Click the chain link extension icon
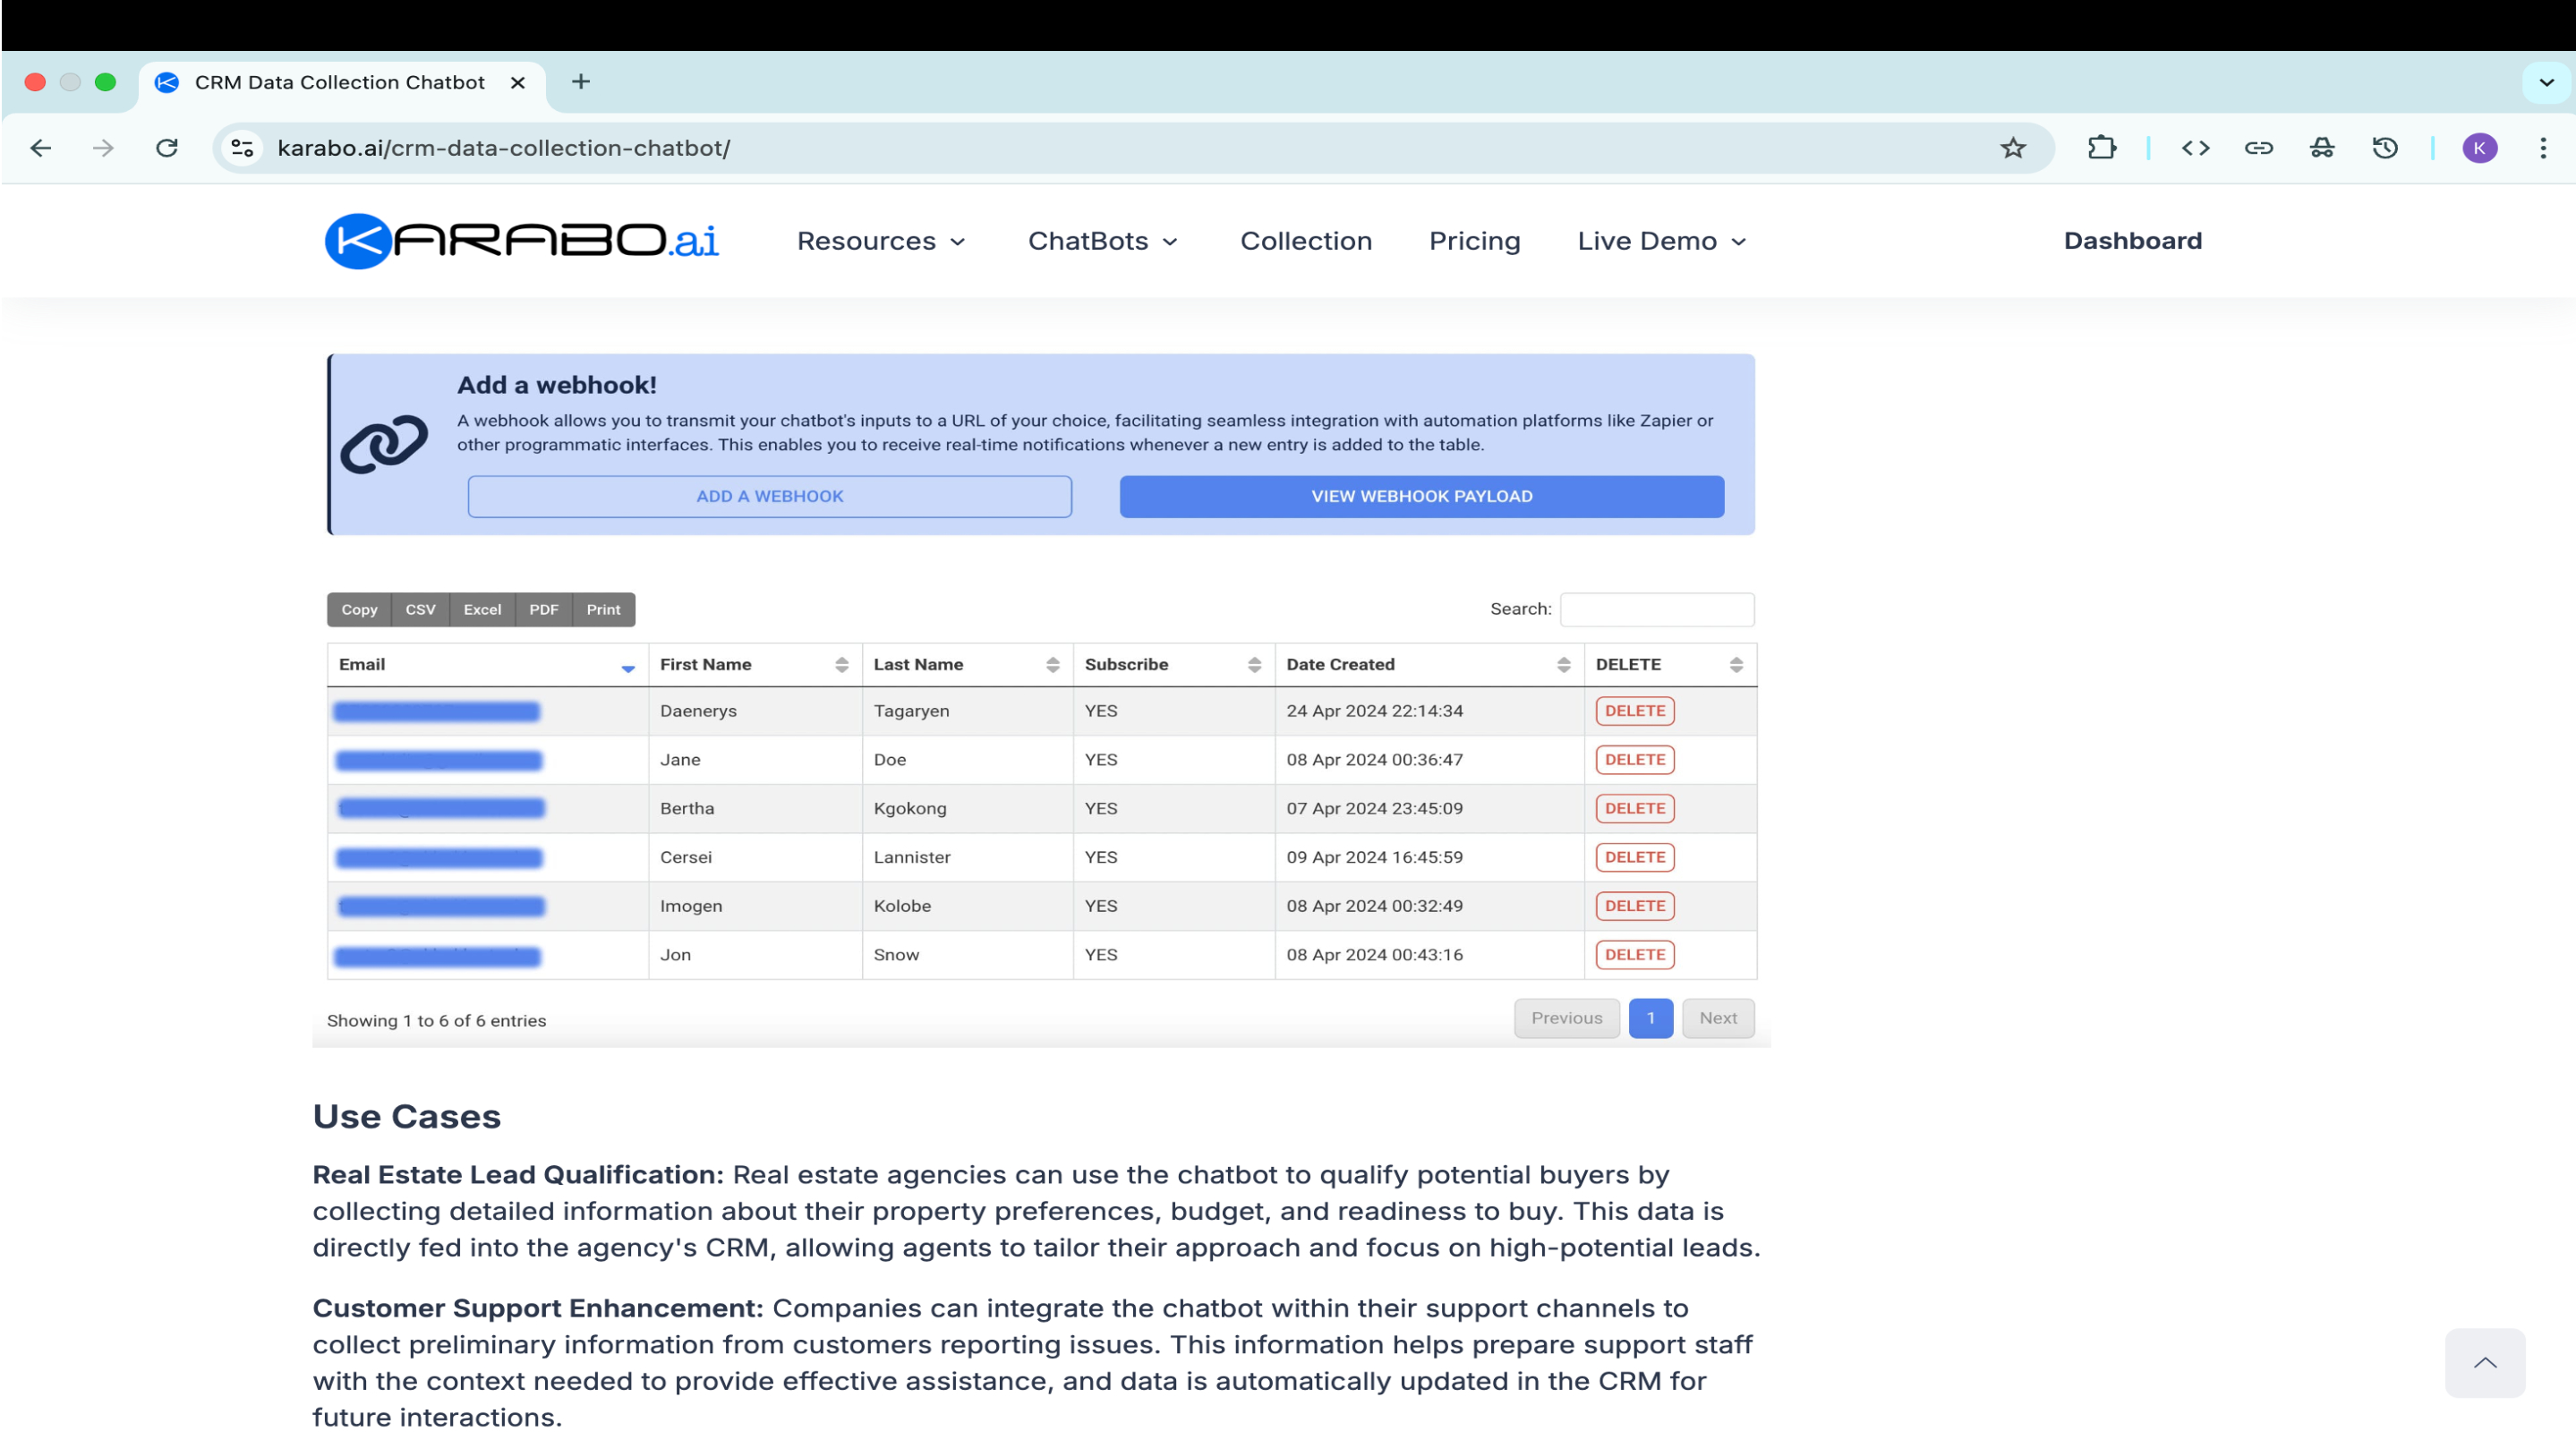 pos(2258,148)
